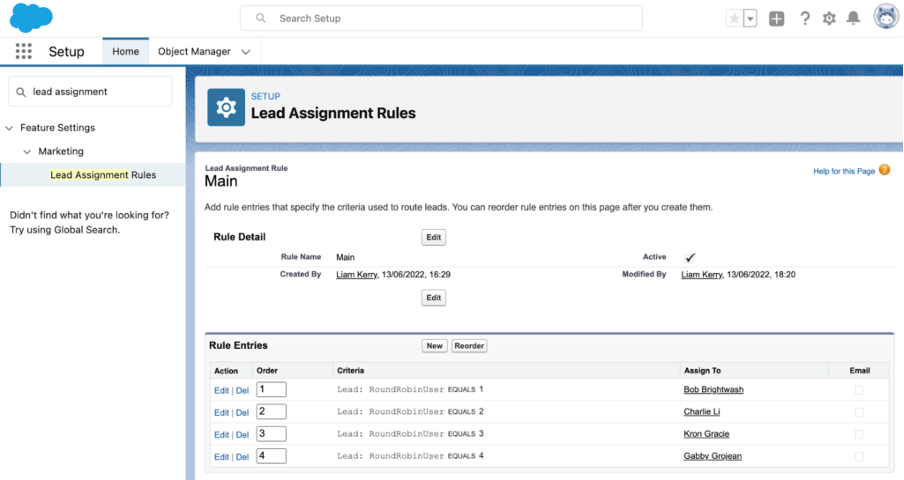The height and width of the screenshot is (480, 904).
Task: Open the Kron Gracie user link
Action: pyautogui.click(x=706, y=434)
